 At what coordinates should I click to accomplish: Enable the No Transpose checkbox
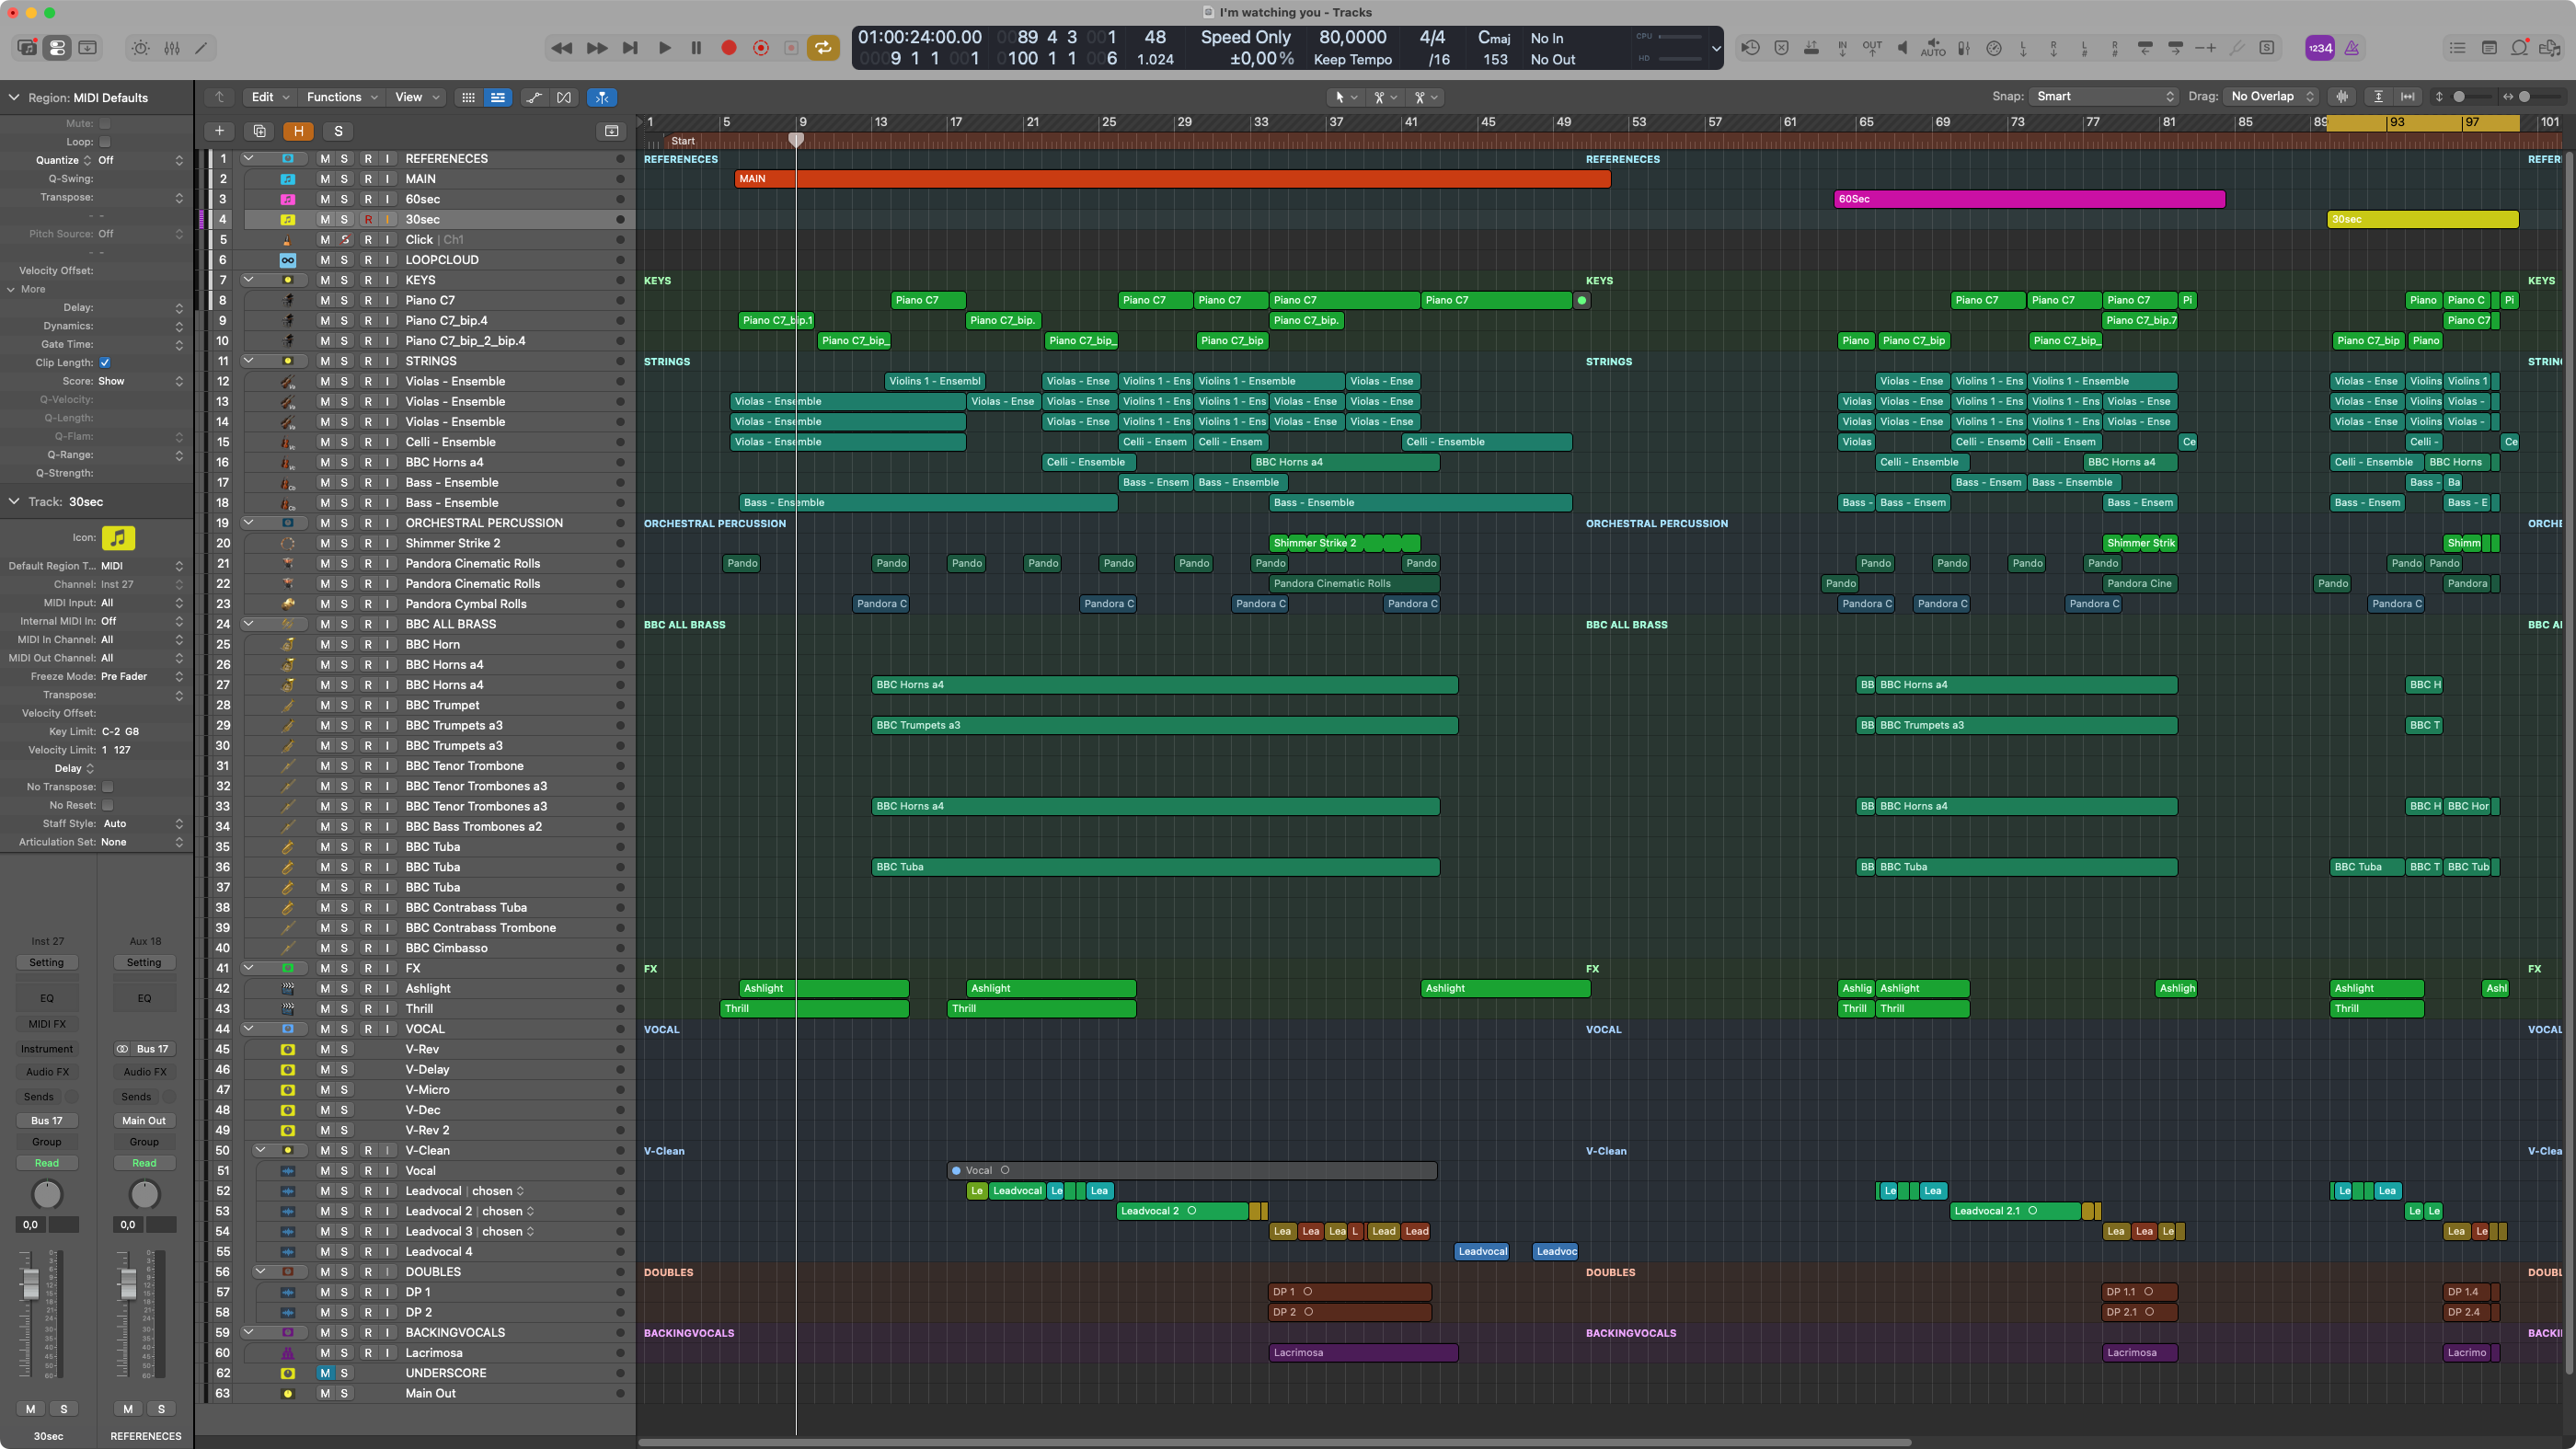108,787
